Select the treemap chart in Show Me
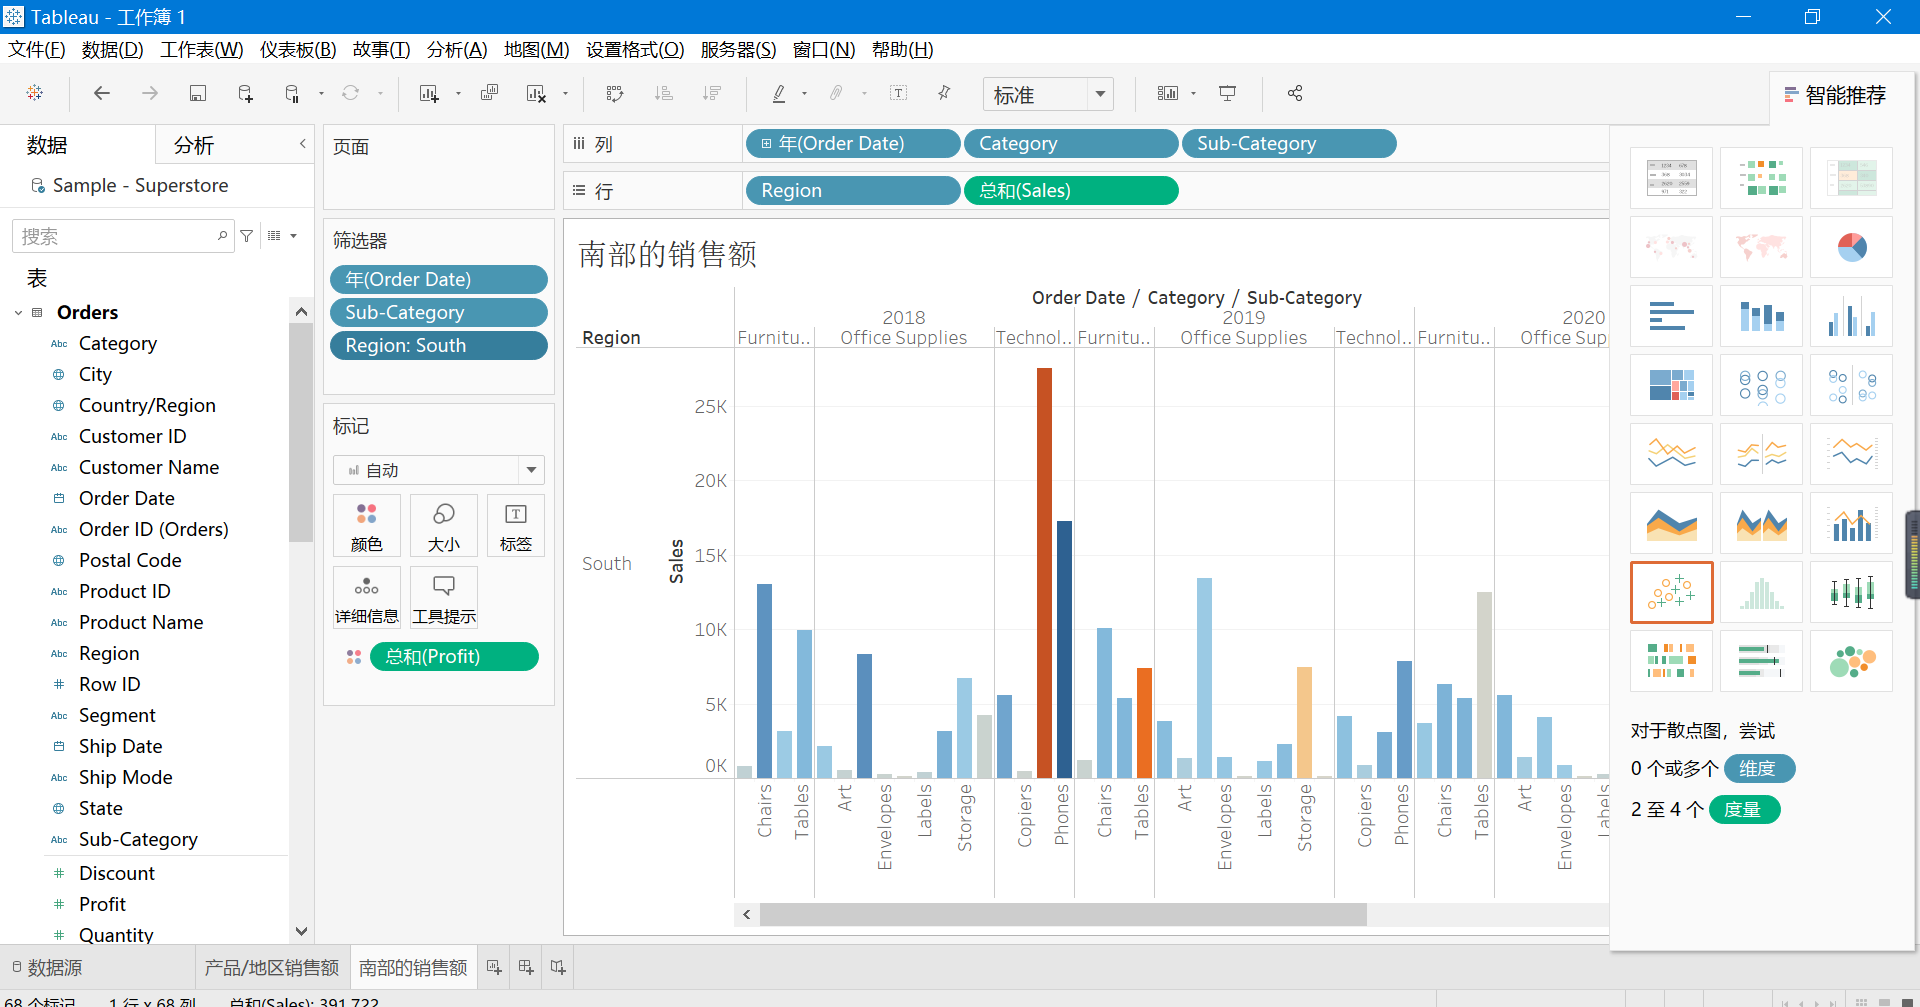The height and width of the screenshot is (1007, 1920). point(1671,385)
